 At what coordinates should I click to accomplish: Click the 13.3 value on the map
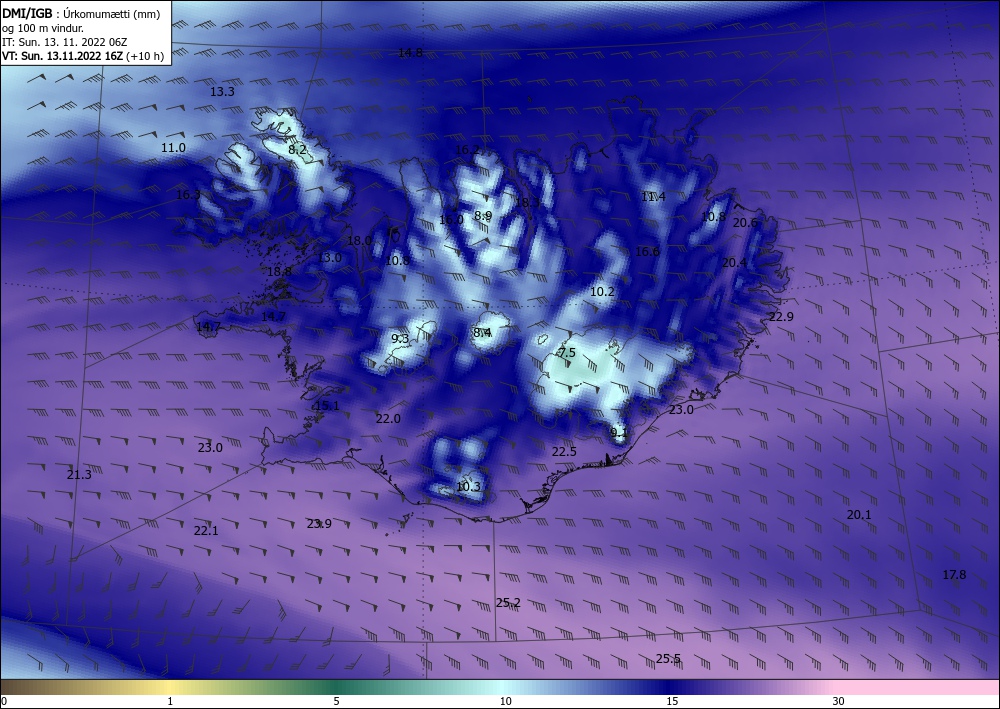click(222, 92)
